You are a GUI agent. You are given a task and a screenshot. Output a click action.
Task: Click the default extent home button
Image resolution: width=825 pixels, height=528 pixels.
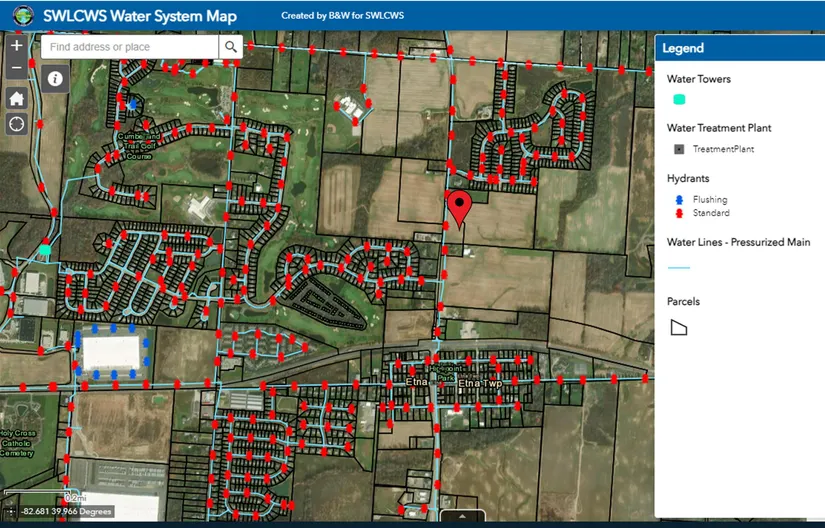point(16,98)
